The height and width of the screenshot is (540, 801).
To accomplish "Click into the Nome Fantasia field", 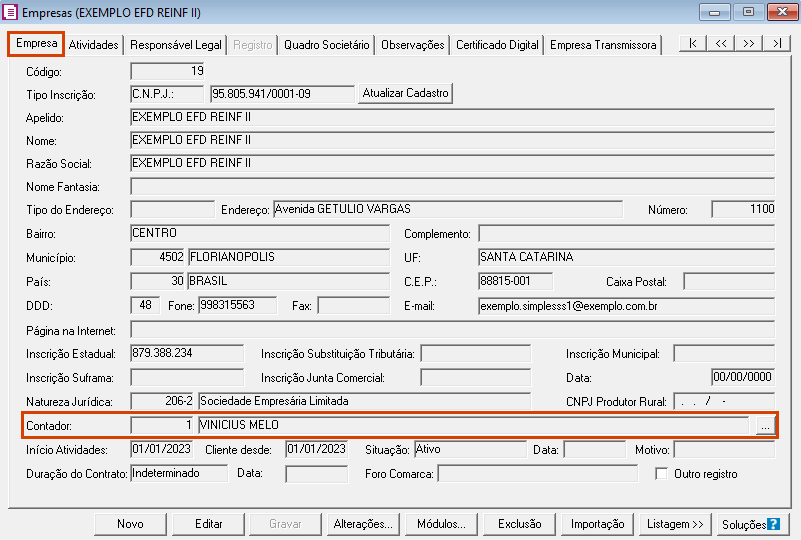I will point(452,187).
